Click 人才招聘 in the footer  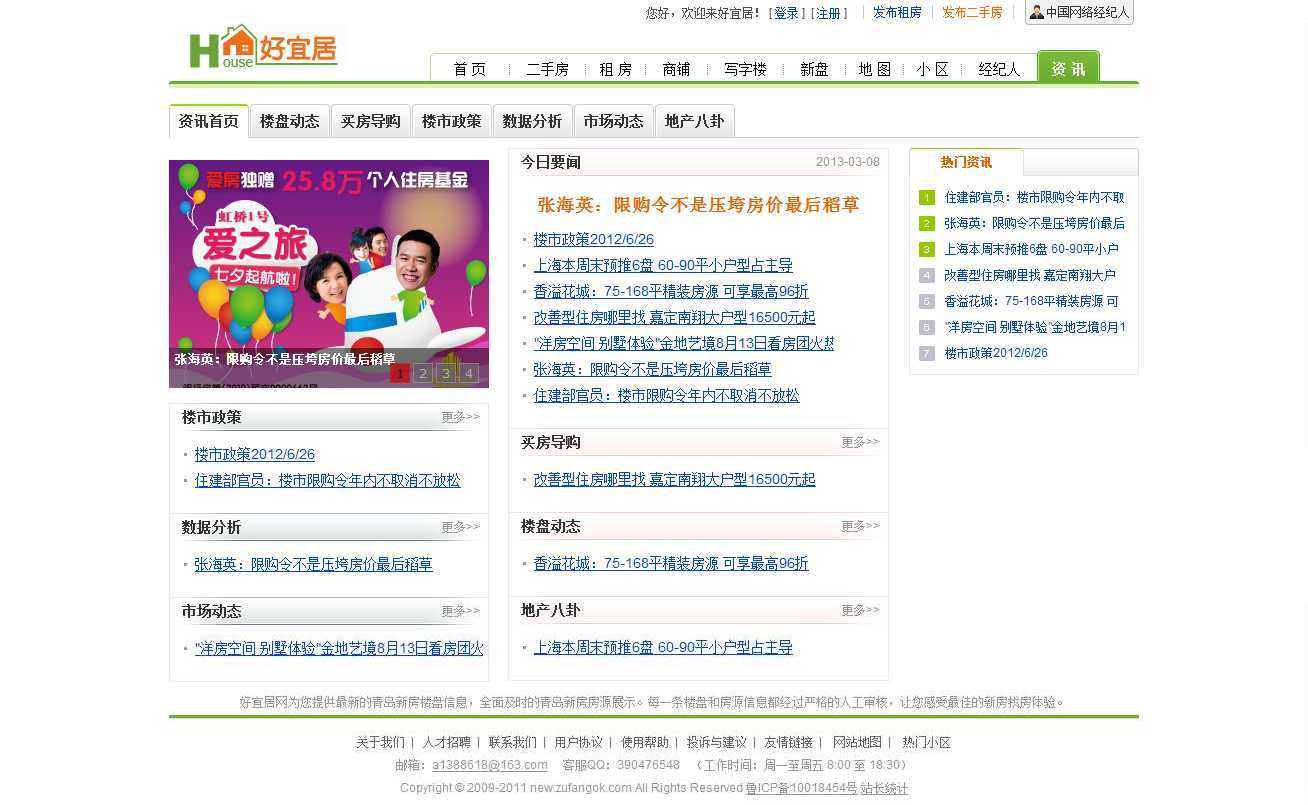point(446,743)
